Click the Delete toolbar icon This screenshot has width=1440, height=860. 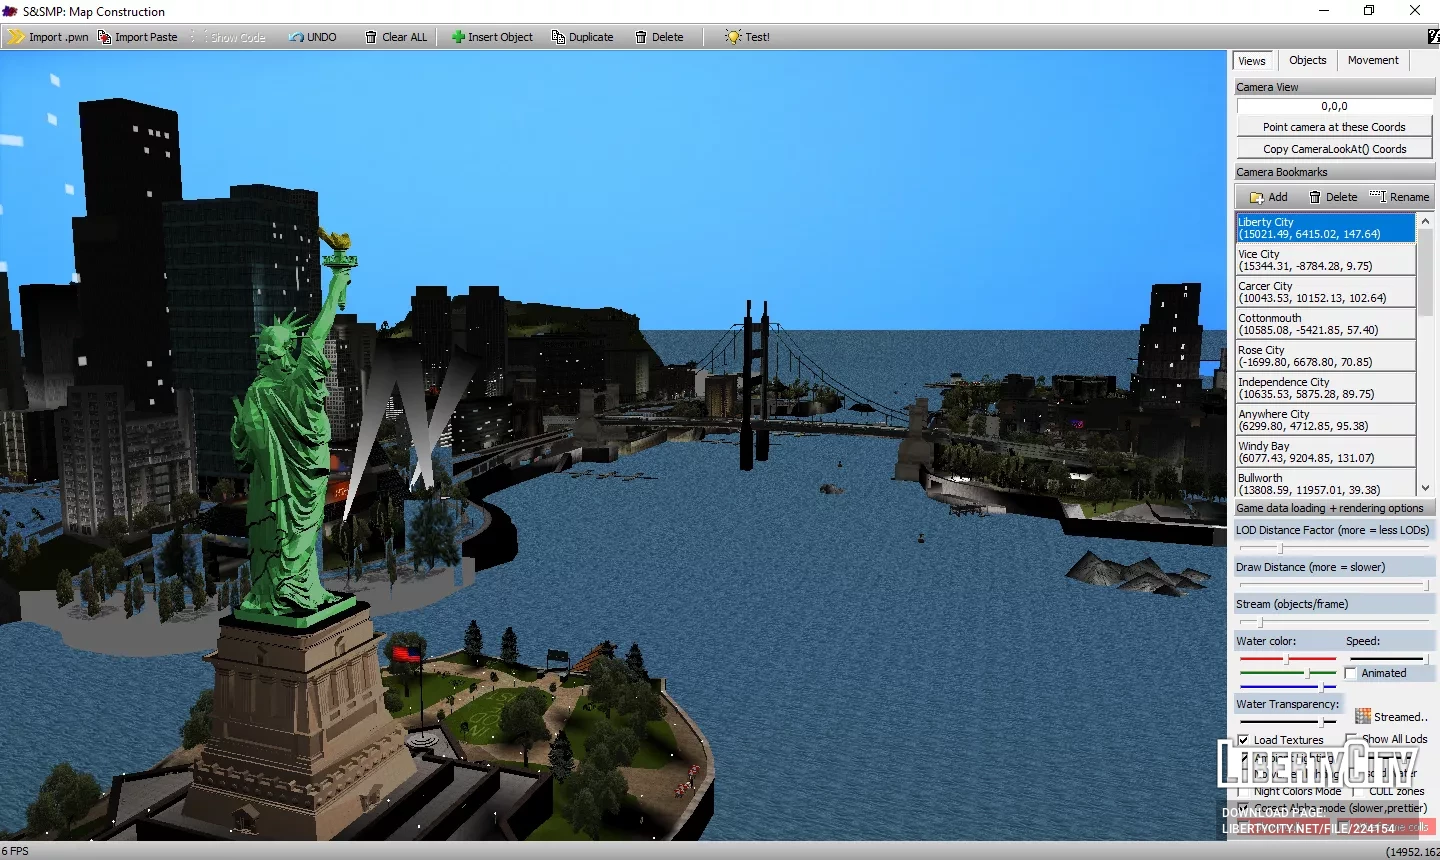pyautogui.click(x=641, y=37)
